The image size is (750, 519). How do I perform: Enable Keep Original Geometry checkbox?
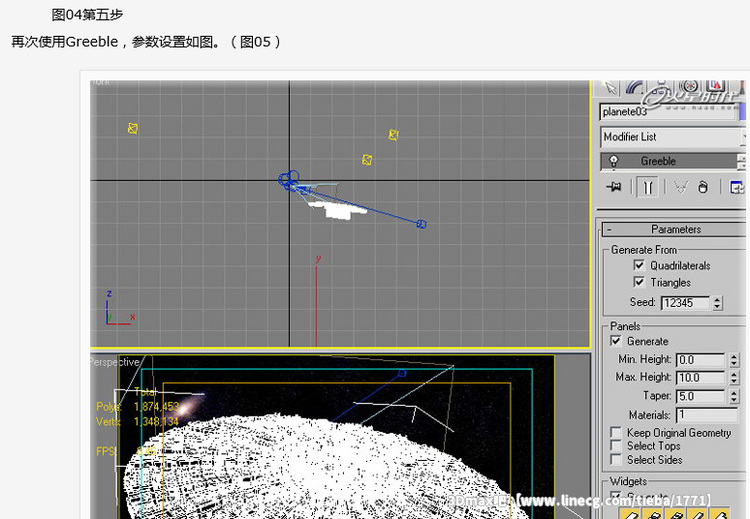click(616, 432)
